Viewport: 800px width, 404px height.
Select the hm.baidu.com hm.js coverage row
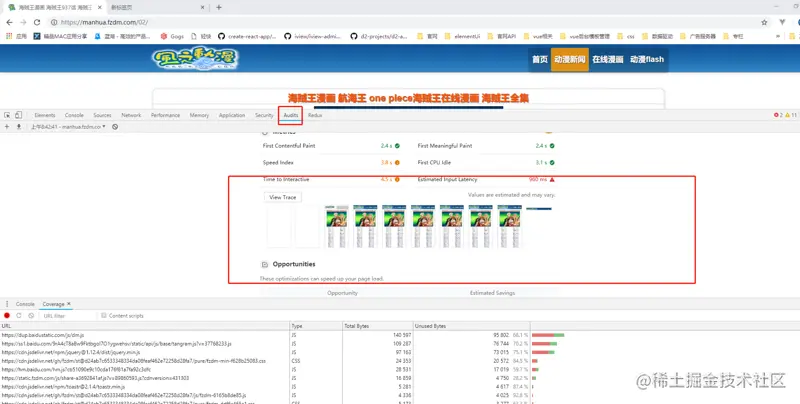[x=400, y=369]
